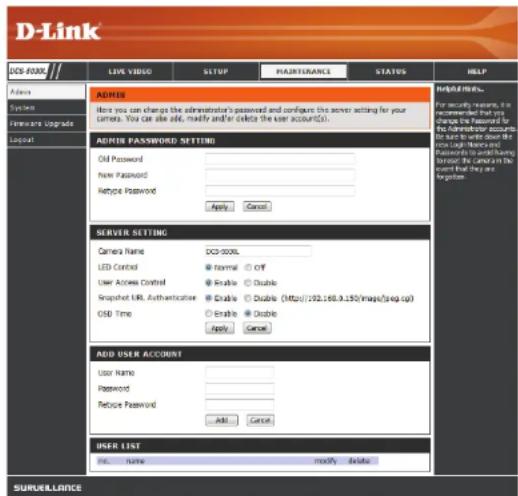The image size is (518, 496).
Task: Click the Add User Account section header
Action: [260, 354]
